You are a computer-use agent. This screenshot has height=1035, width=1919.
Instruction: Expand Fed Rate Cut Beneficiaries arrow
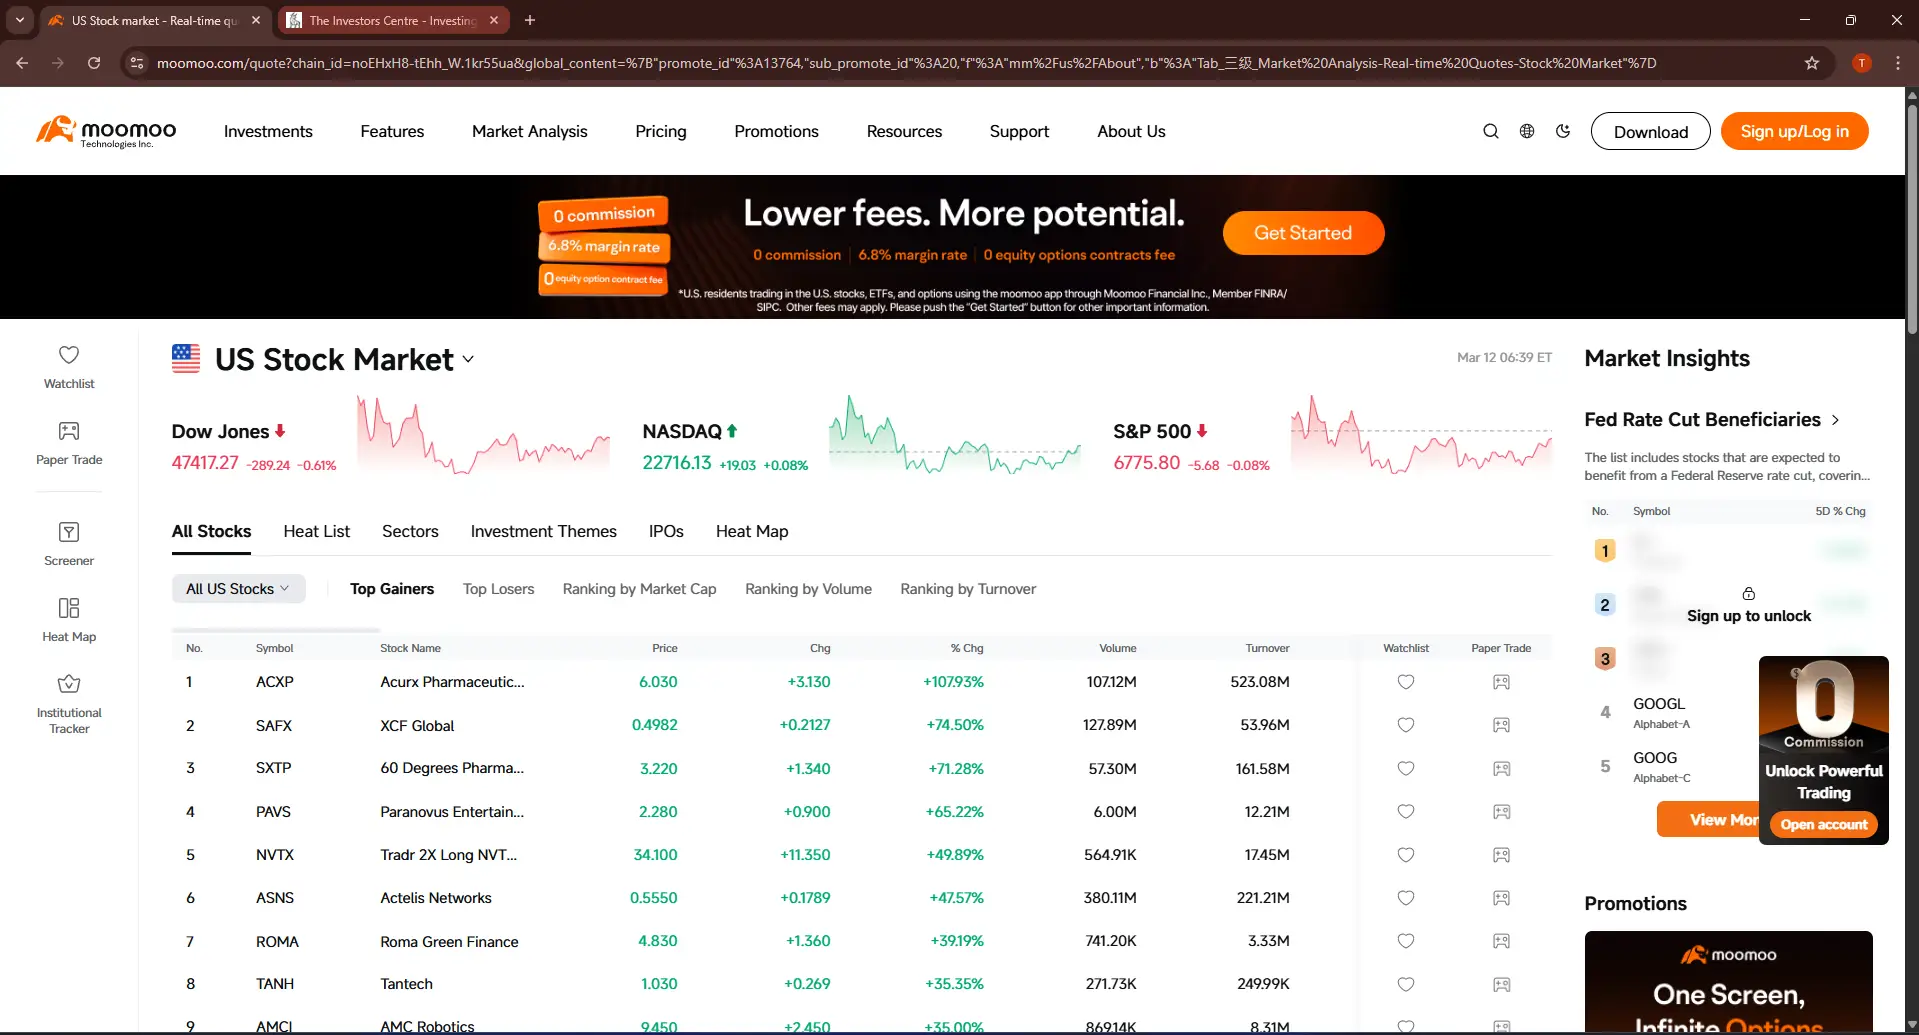[1835, 420]
